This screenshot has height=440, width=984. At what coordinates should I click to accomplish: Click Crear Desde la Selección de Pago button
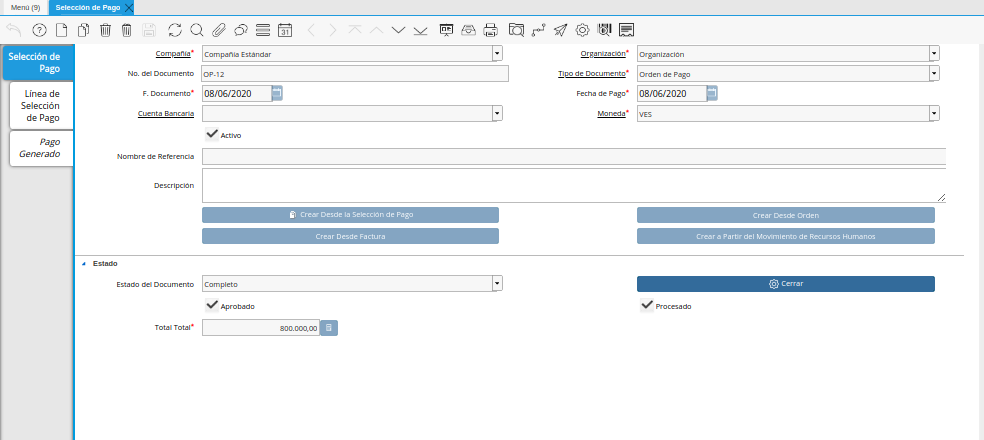350,215
